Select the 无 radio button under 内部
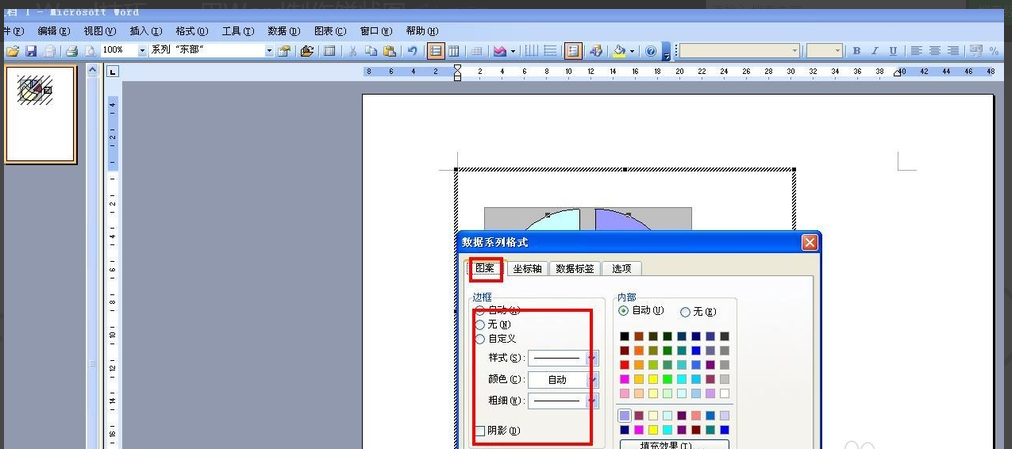The width and height of the screenshot is (1012, 449). pyautogui.click(x=686, y=312)
